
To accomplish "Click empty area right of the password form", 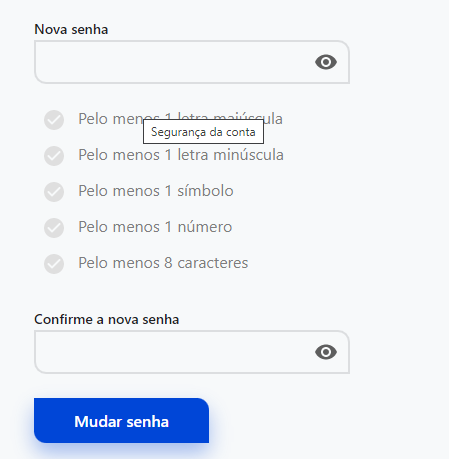I will pos(400,200).
